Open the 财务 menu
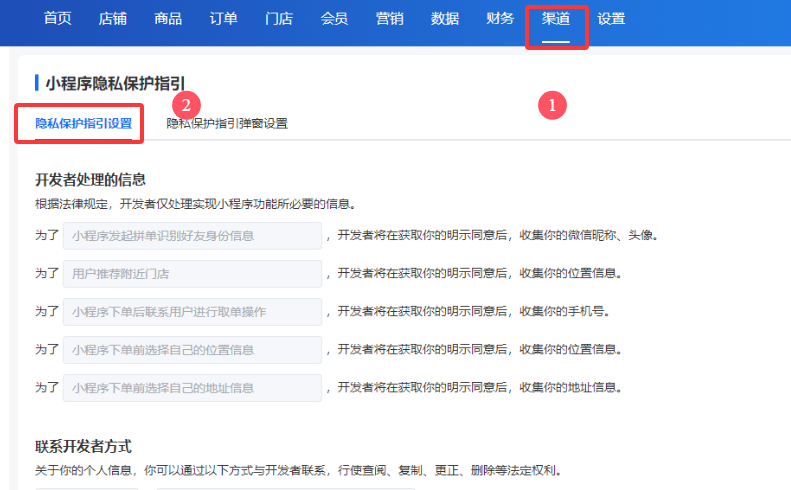791x490 pixels. click(x=500, y=19)
